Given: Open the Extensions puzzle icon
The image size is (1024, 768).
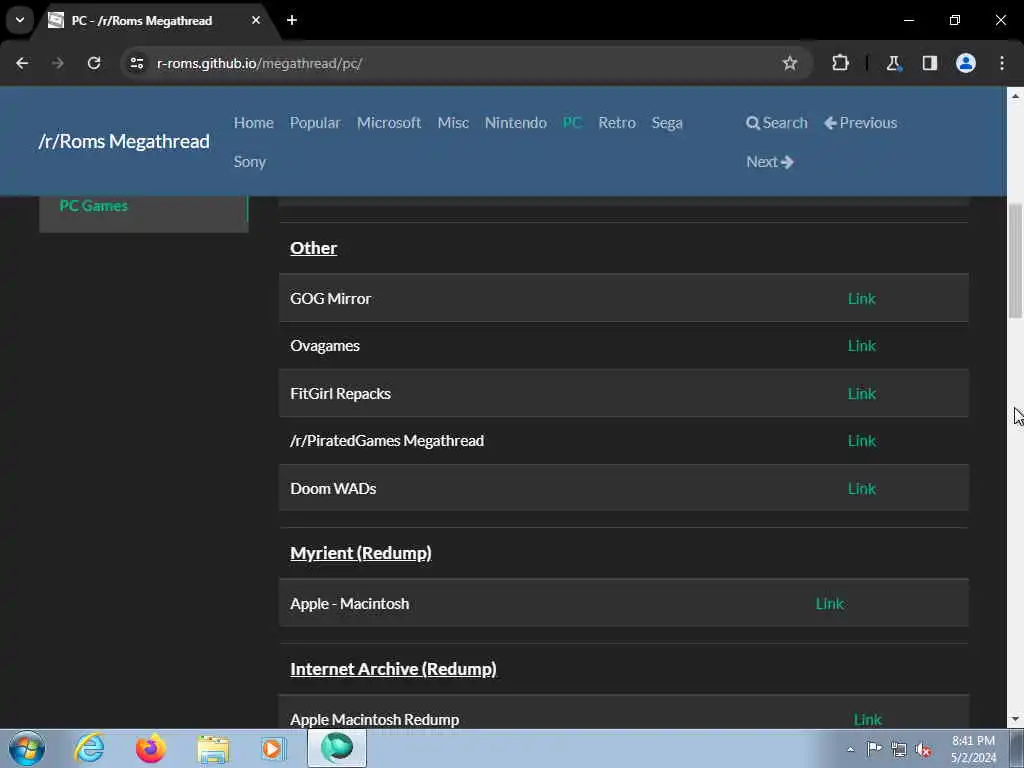Looking at the screenshot, I should [x=840, y=63].
